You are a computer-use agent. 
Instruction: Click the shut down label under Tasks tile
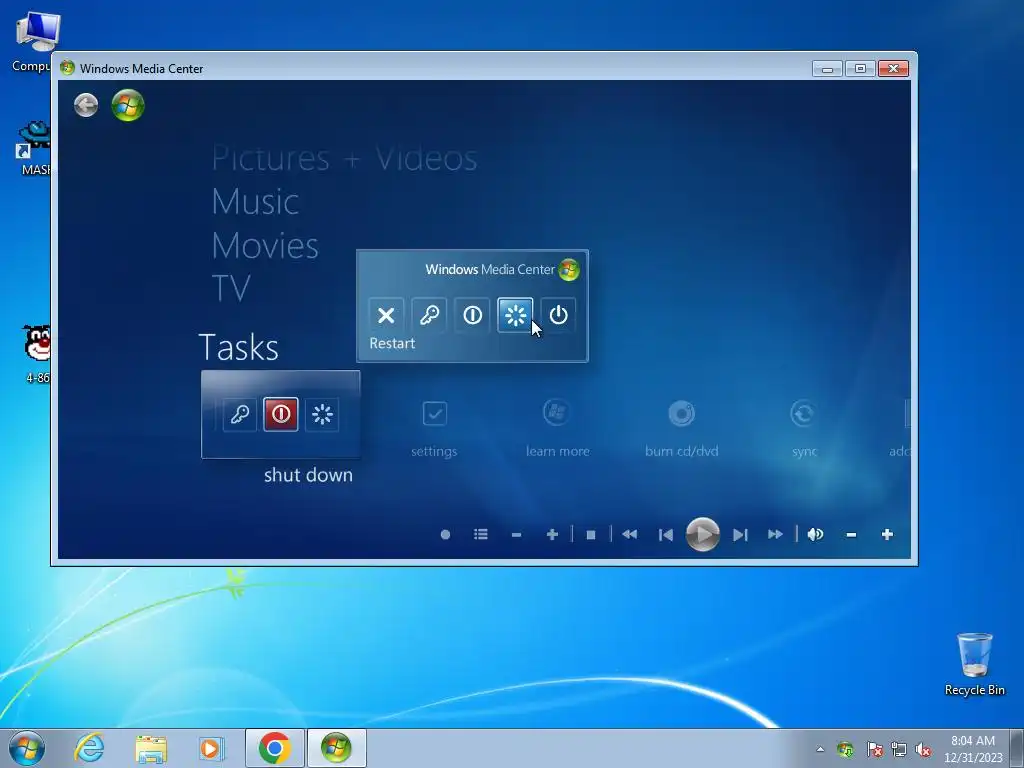(308, 475)
